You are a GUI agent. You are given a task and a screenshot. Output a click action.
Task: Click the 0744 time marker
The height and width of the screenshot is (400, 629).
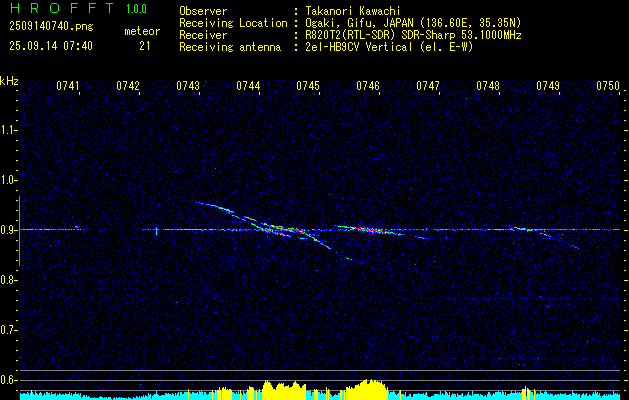pyautogui.click(x=248, y=85)
